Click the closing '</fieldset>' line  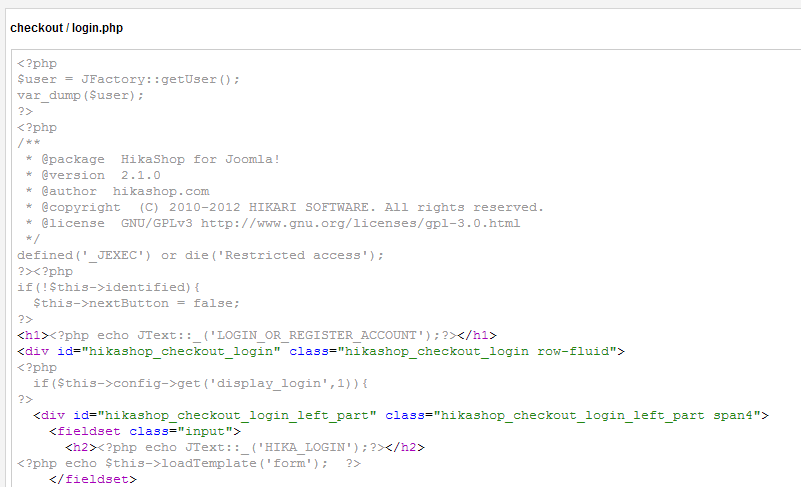[x=93, y=479]
